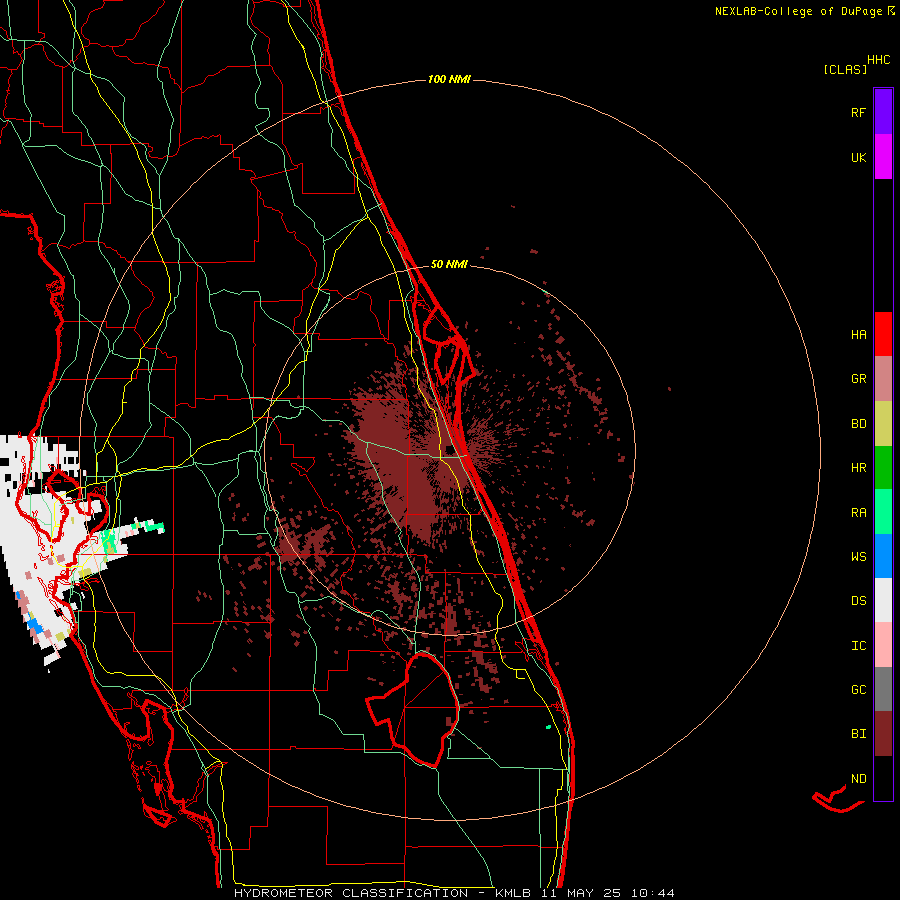Click the NEXLAB-College of DuPage credit text
Screen dimensions: 900x900
pyautogui.click(x=798, y=11)
